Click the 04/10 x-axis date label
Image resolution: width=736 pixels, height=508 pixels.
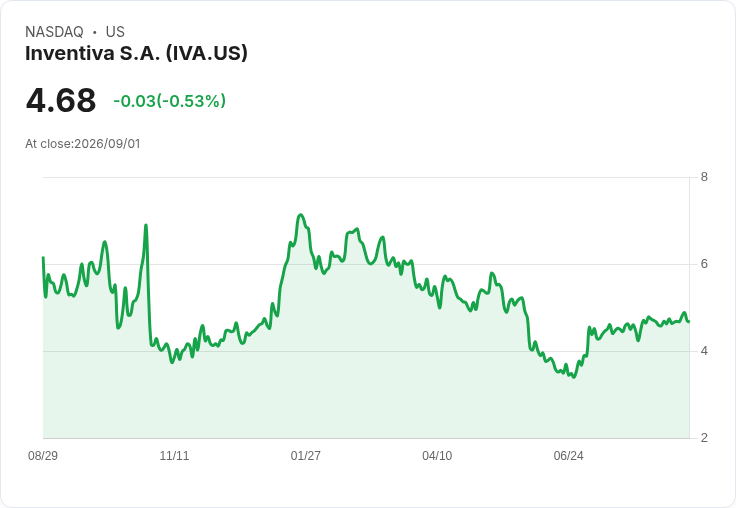437,455
